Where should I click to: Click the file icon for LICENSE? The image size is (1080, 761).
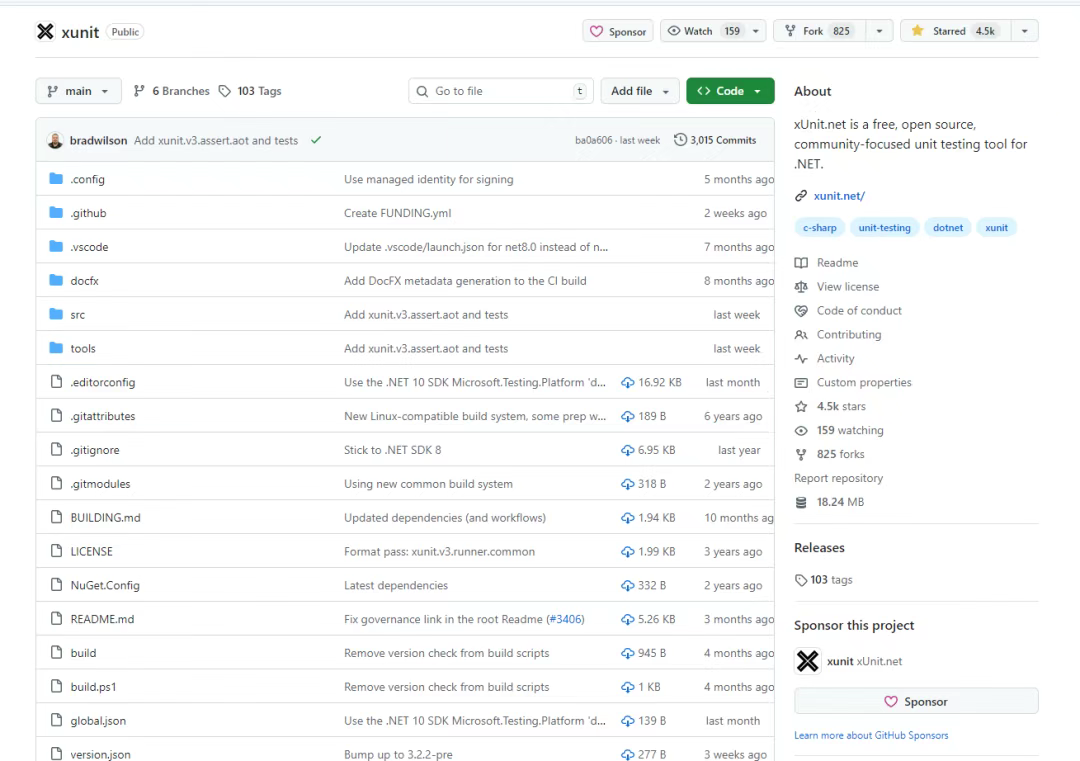(56, 551)
